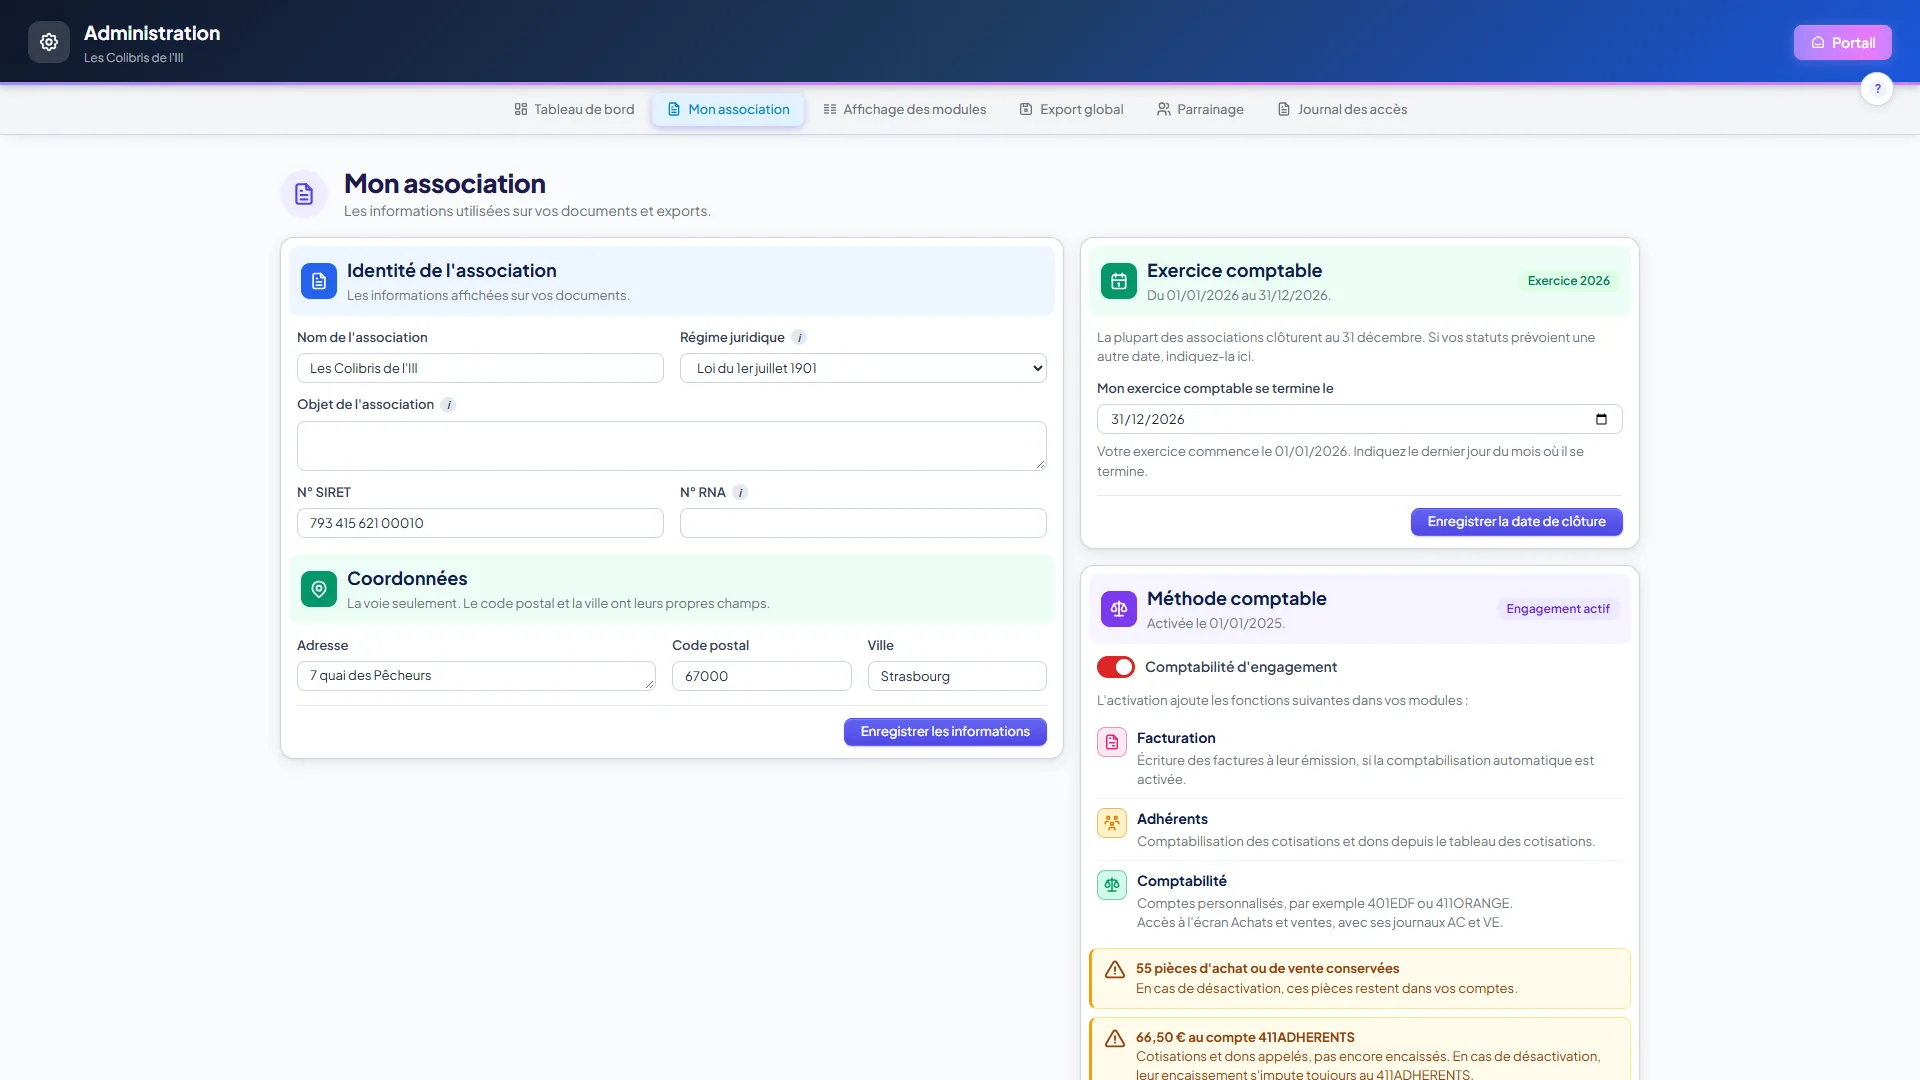
Task: Click the info icon next to Régime juridique
Action: click(x=799, y=338)
